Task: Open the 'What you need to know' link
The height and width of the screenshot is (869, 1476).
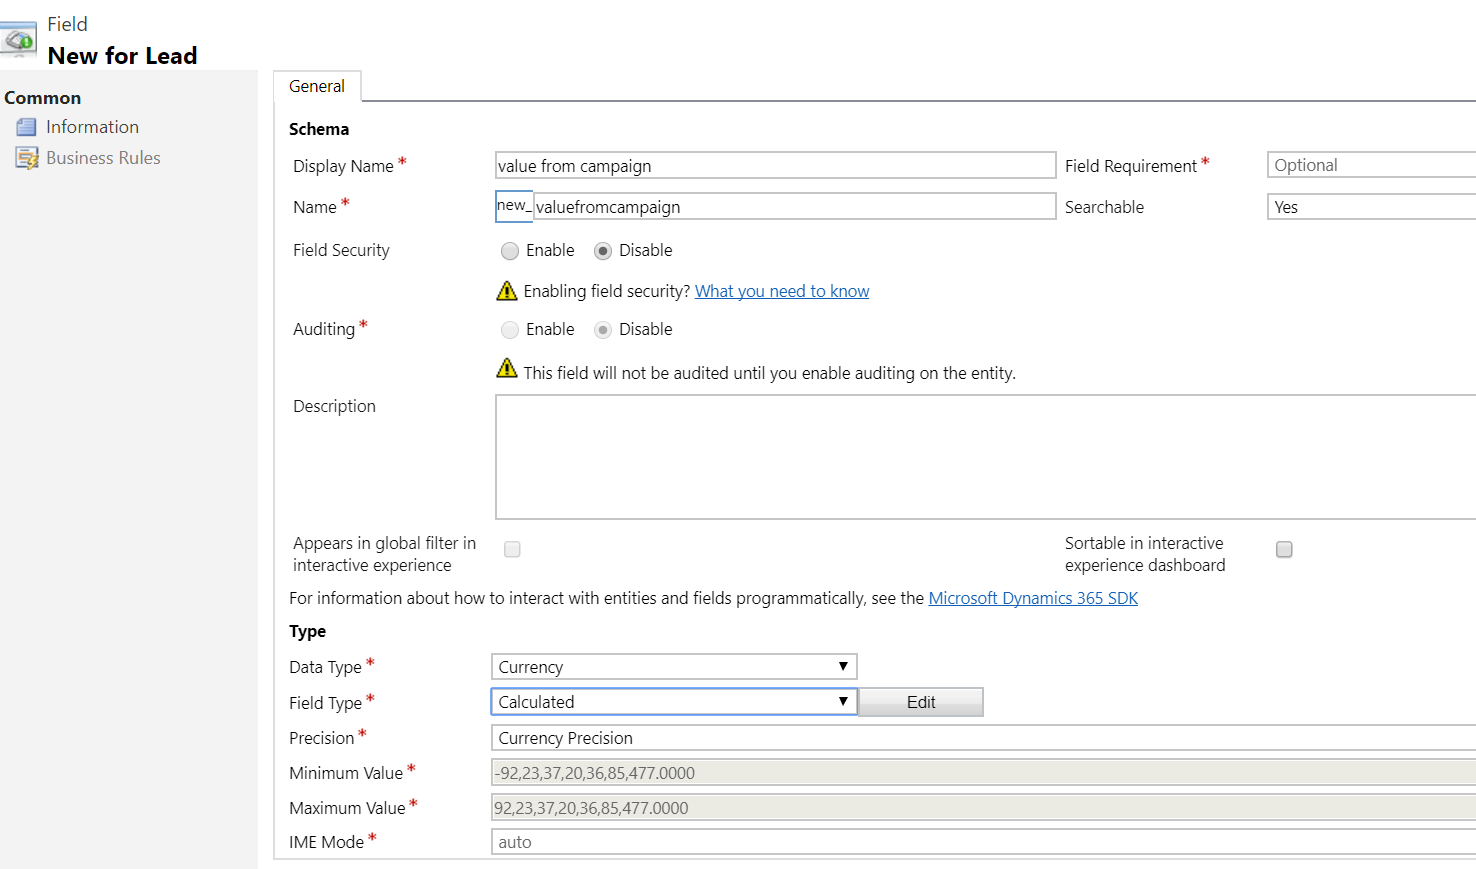Action: [781, 291]
